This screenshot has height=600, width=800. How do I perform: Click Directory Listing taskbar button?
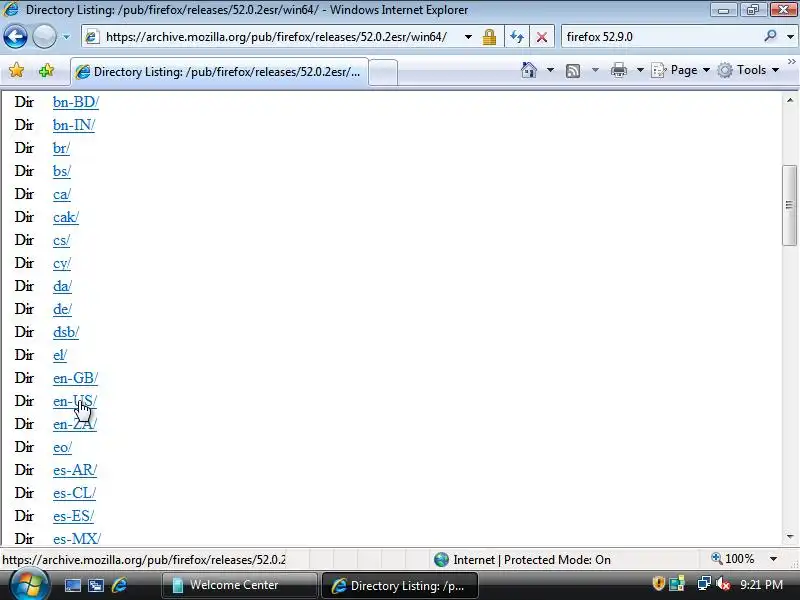tap(400, 585)
